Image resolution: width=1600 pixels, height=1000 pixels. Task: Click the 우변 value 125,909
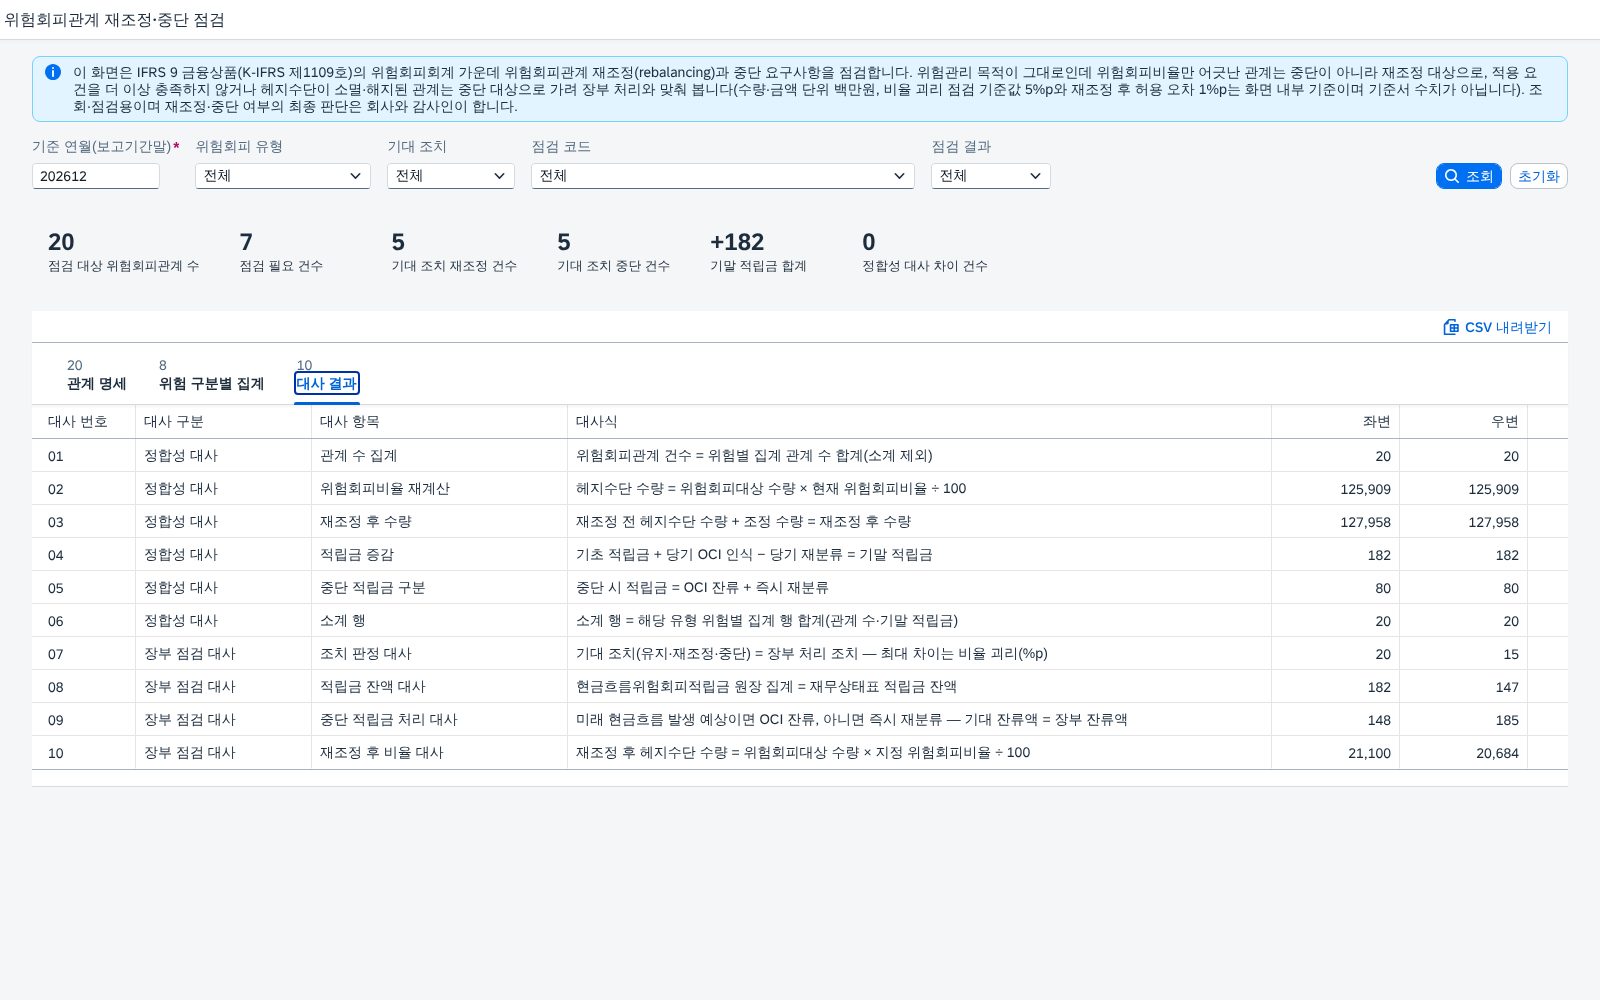pyautogui.click(x=1493, y=489)
